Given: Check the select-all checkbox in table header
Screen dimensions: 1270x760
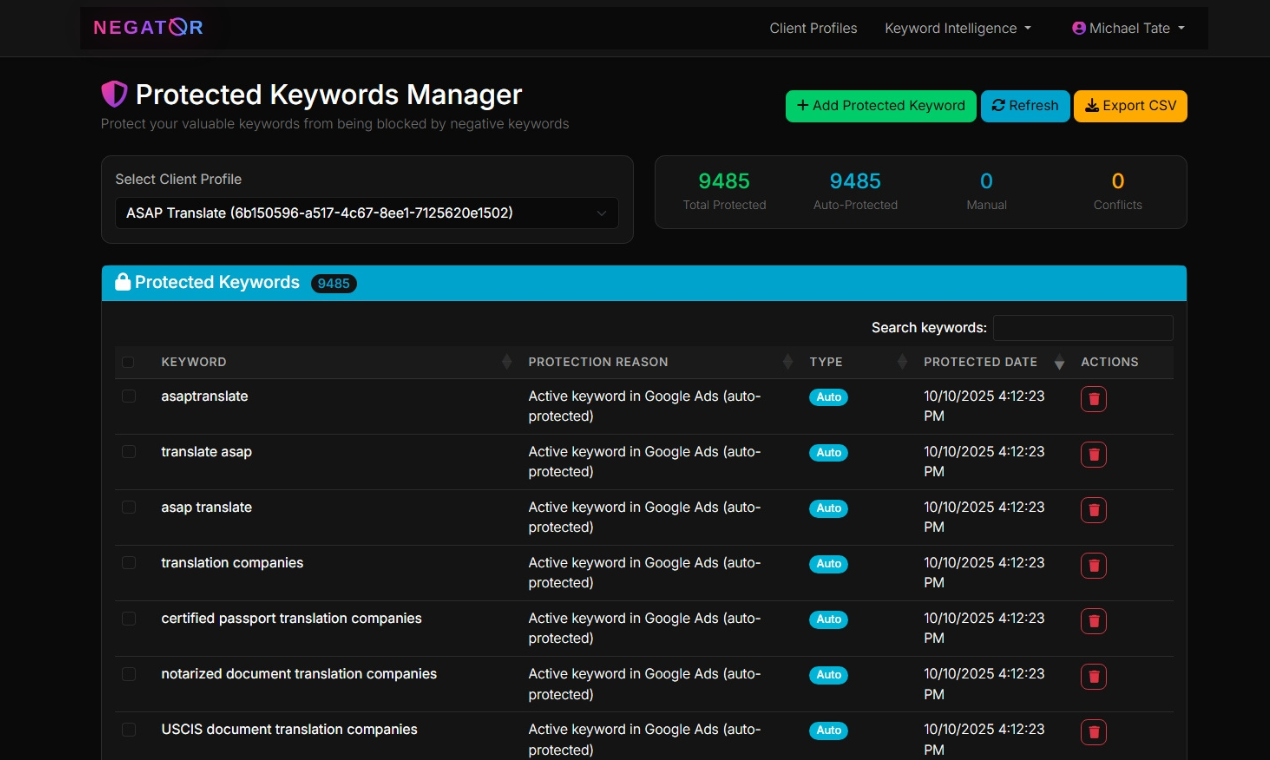Looking at the screenshot, I should (128, 362).
